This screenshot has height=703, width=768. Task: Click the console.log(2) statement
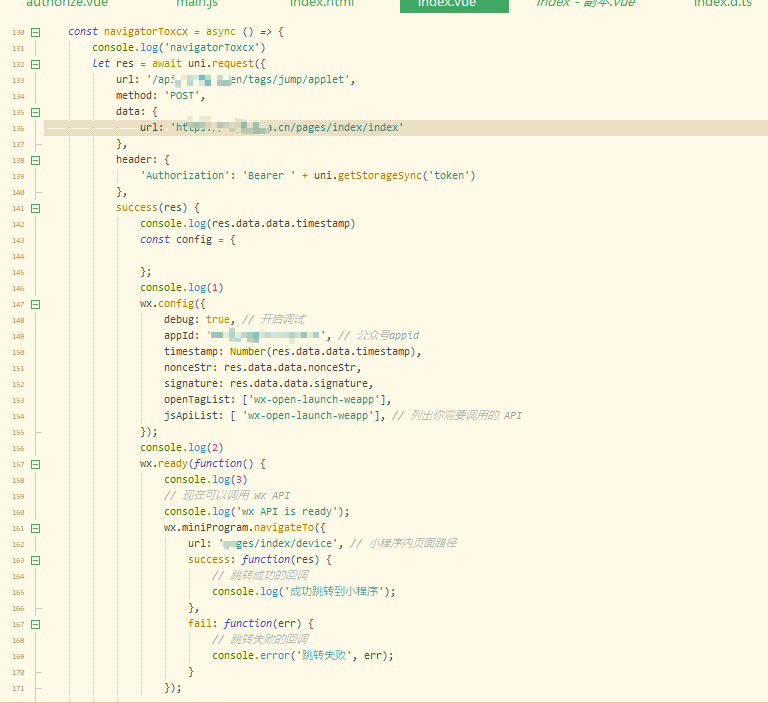pos(182,448)
